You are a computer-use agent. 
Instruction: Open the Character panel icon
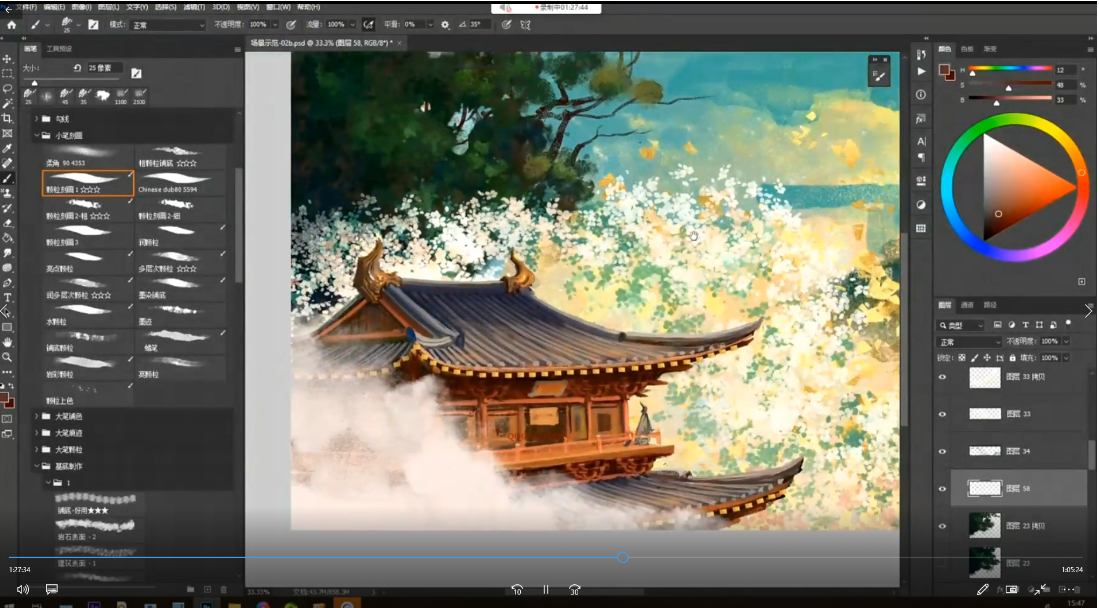[921, 141]
